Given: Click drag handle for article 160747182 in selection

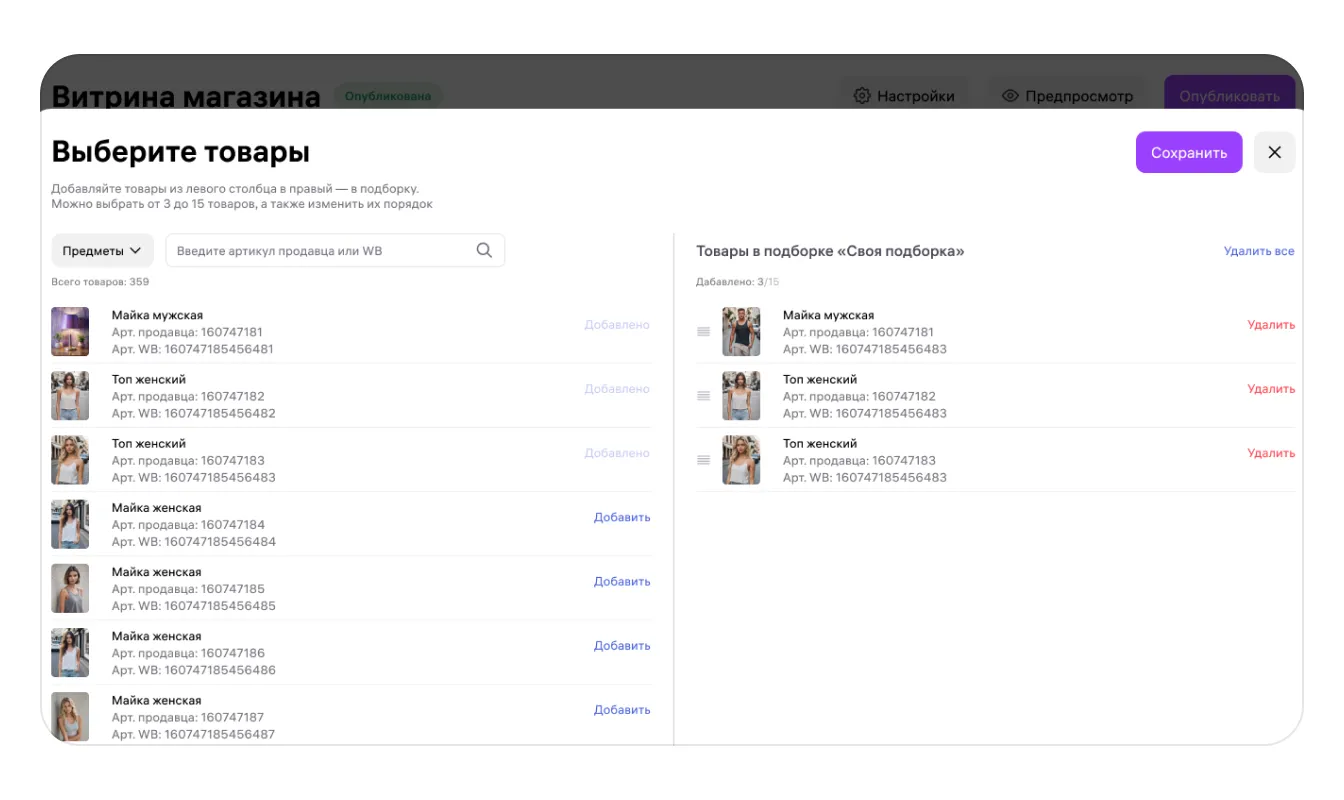Looking at the screenshot, I should tap(703, 396).
